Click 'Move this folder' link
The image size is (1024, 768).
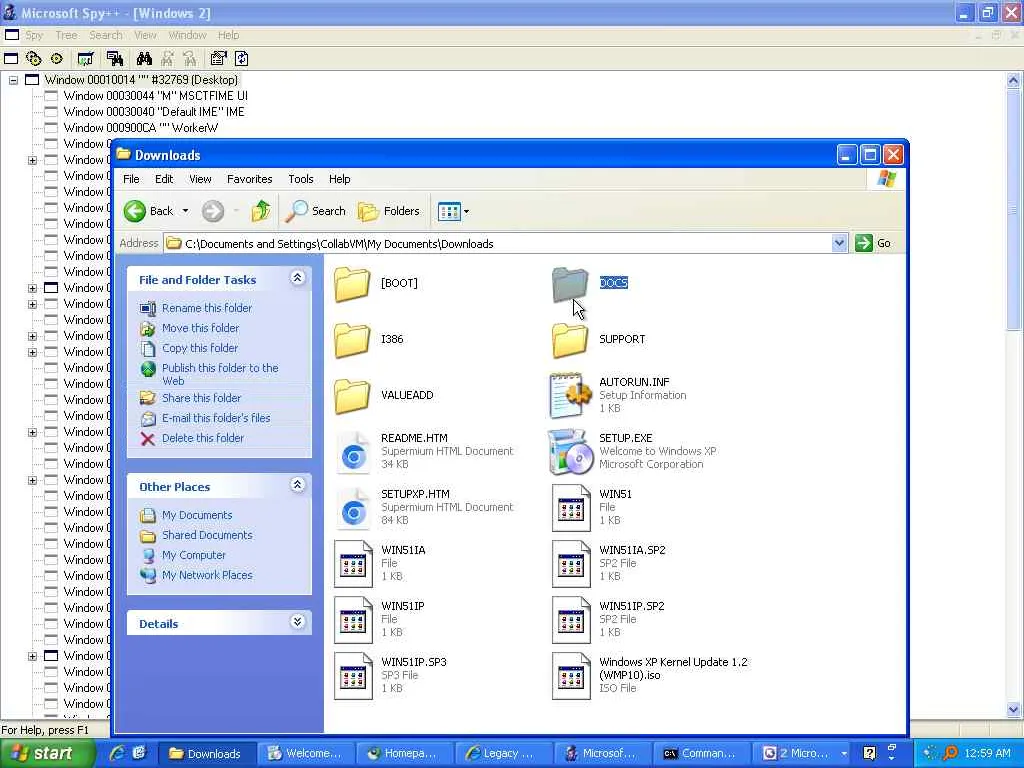pyautogui.click(x=200, y=328)
